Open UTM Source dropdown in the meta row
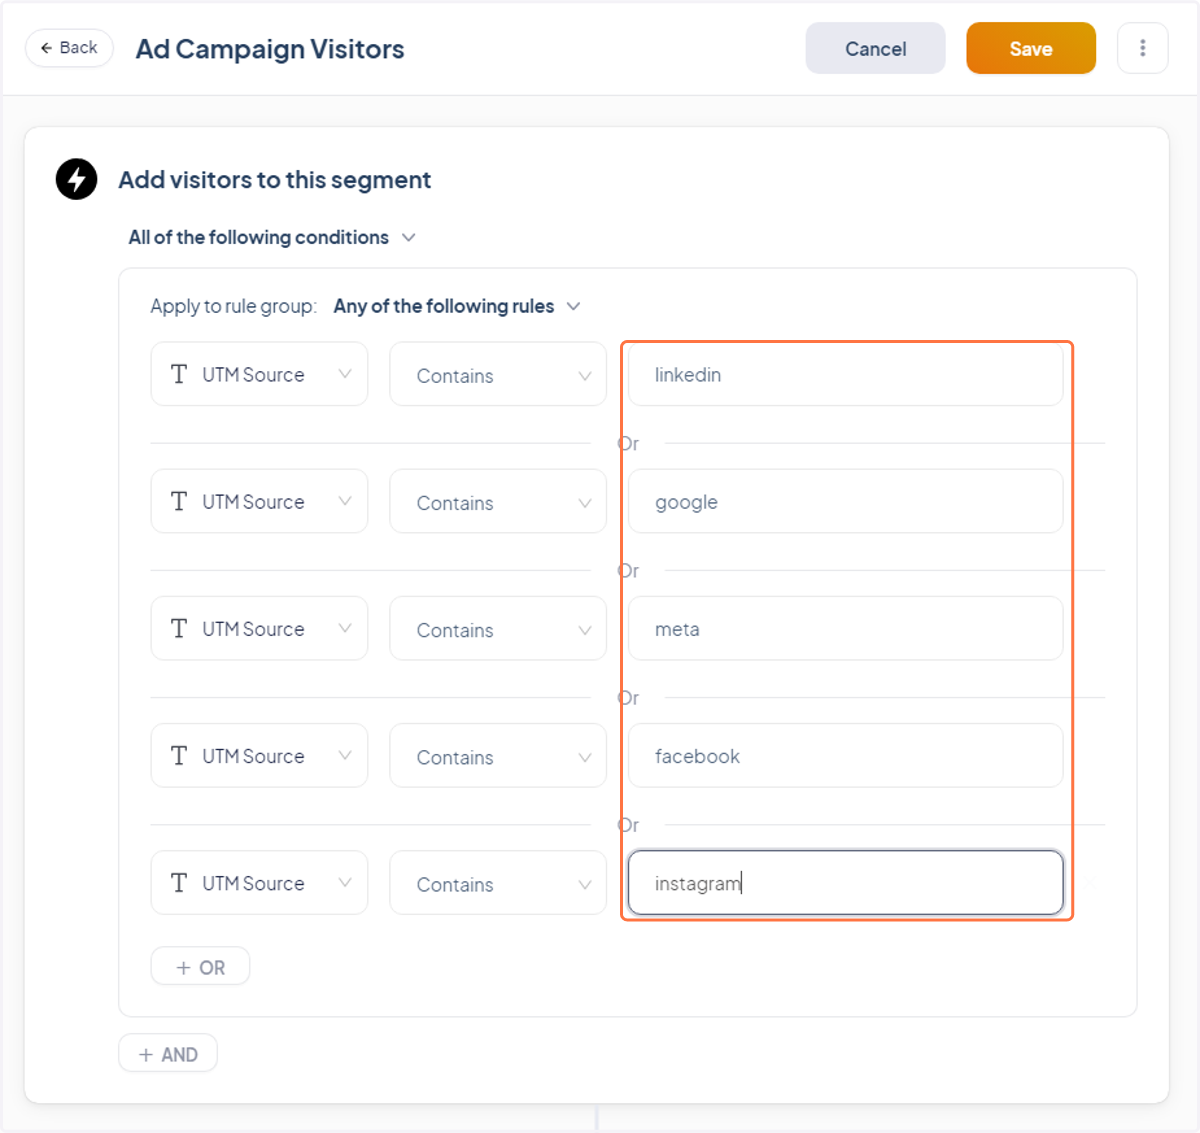The width and height of the screenshot is (1200, 1133). (259, 628)
